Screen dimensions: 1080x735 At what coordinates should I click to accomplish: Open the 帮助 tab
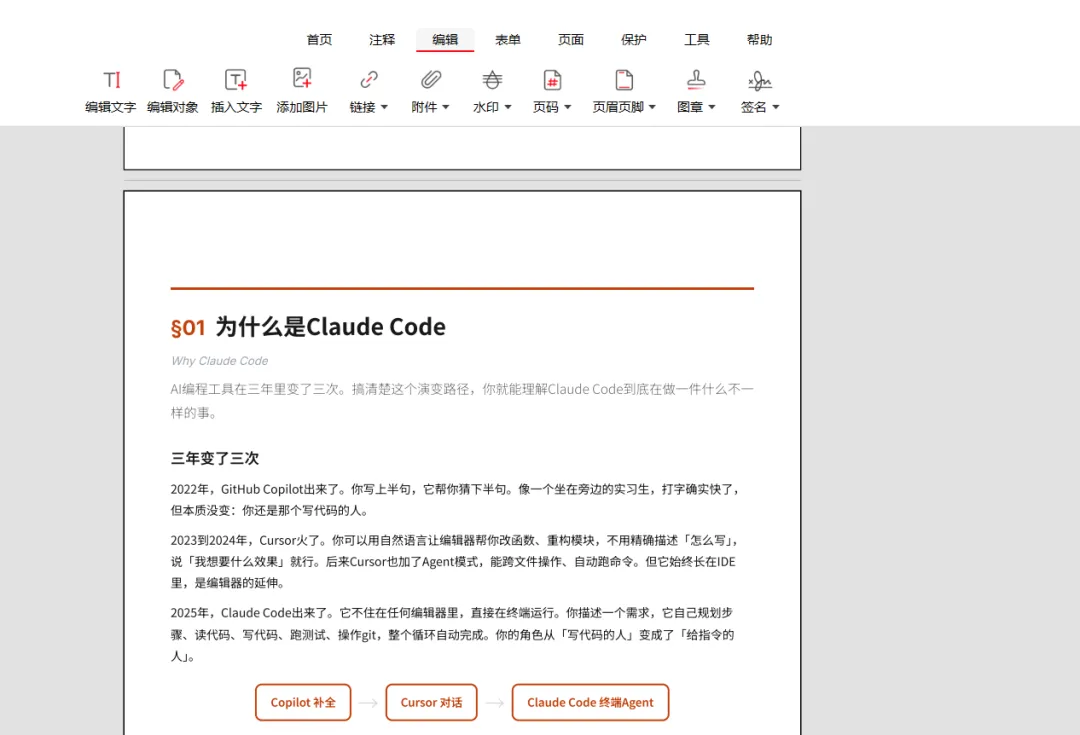(x=759, y=40)
